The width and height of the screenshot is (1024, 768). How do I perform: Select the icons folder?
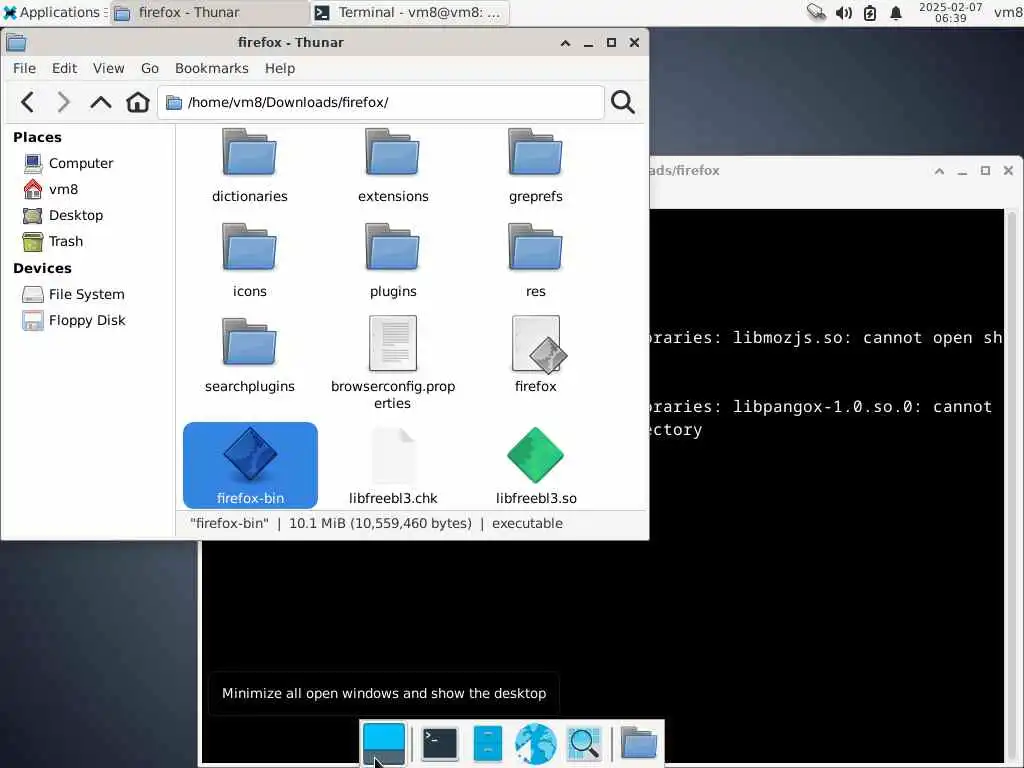pyautogui.click(x=249, y=261)
